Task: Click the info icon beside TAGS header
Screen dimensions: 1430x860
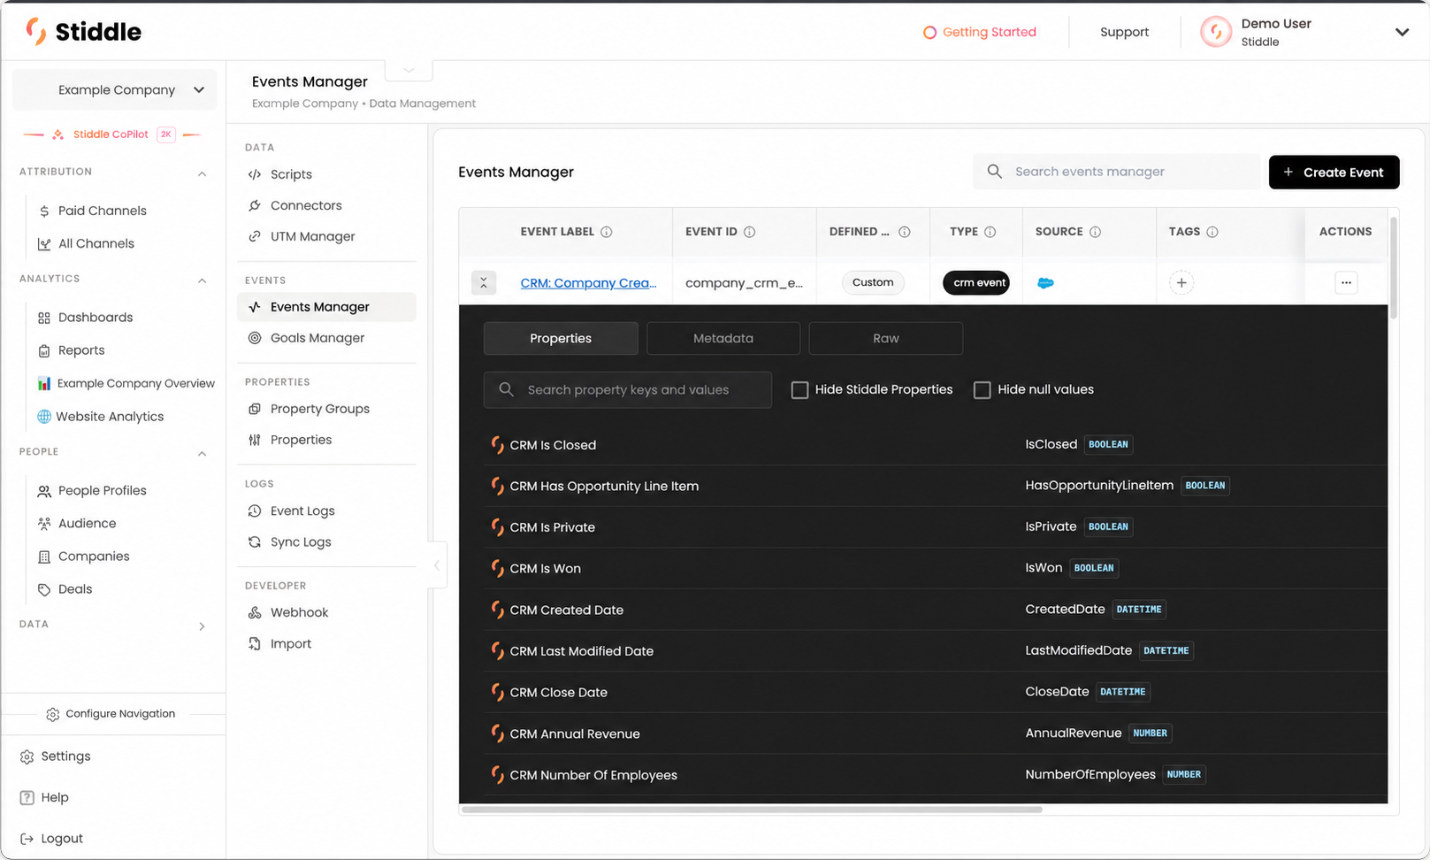Action: point(1212,232)
